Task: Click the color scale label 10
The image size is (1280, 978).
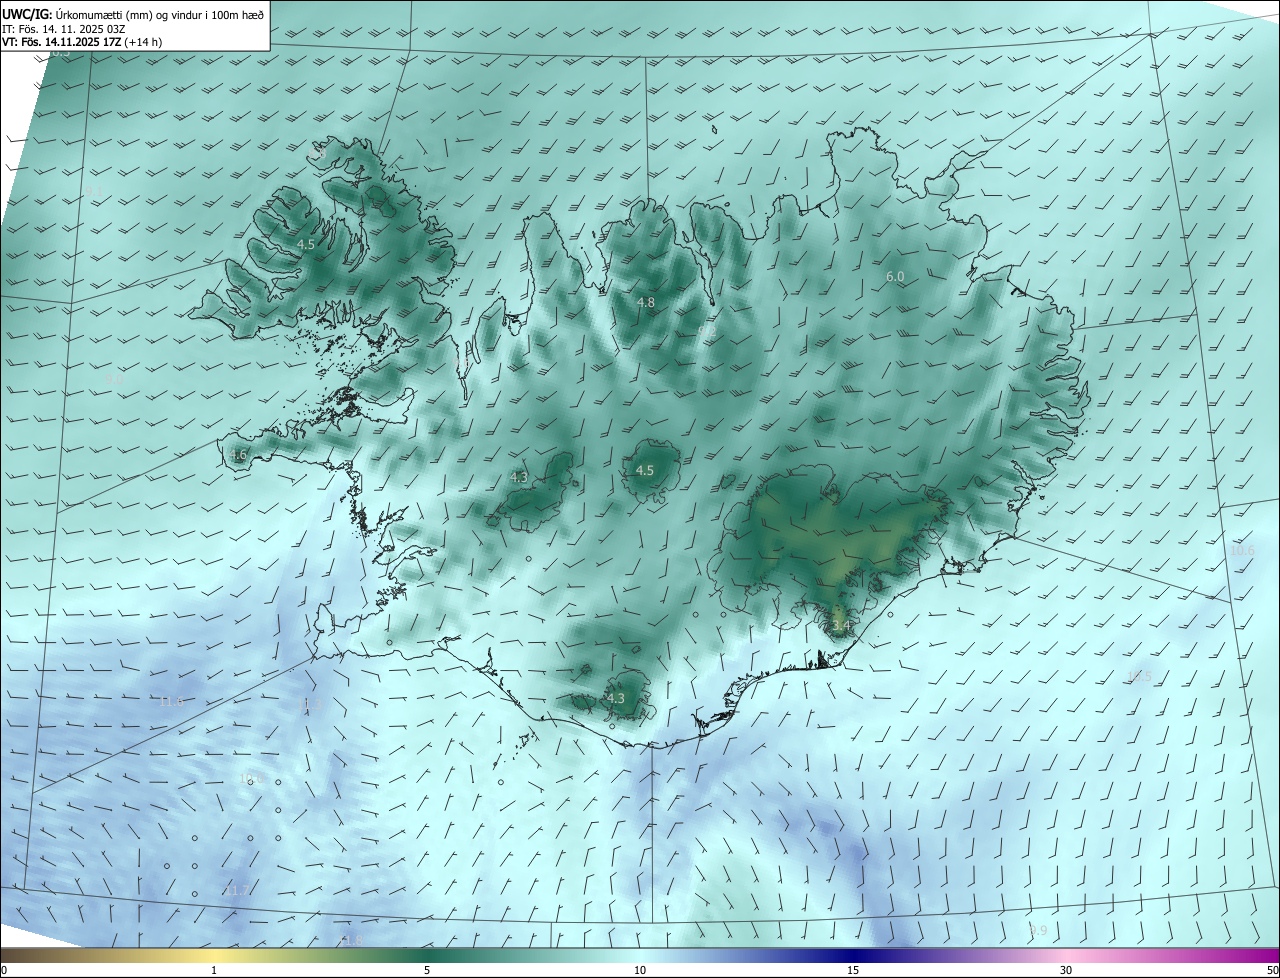Action: point(640,970)
